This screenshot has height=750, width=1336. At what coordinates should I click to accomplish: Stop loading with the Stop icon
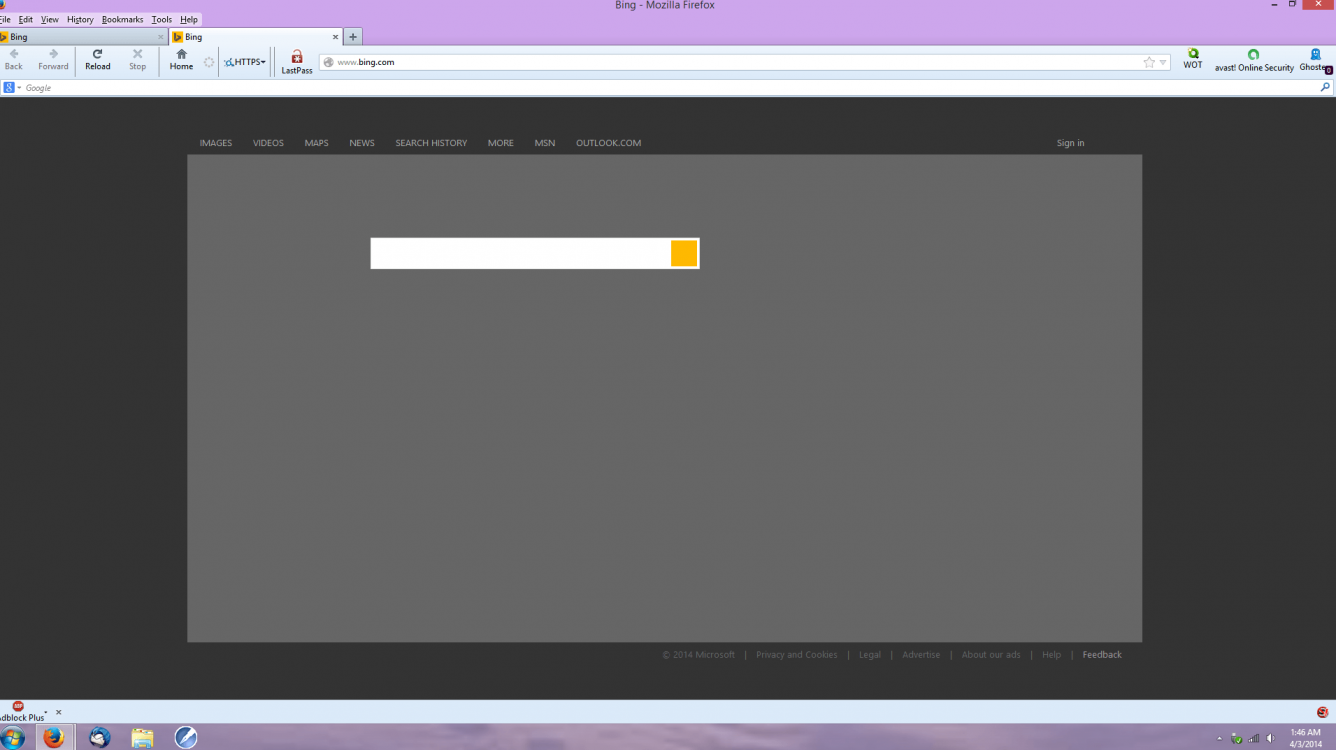pyautogui.click(x=137, y=60)
